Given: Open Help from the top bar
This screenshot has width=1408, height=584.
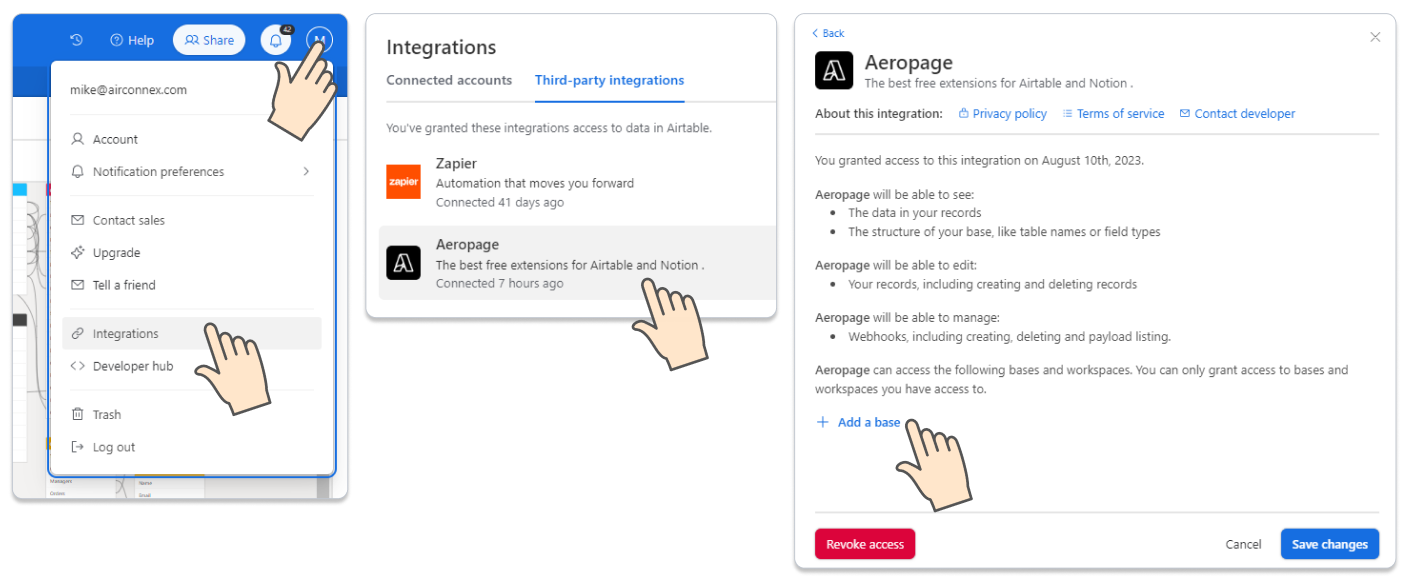Looking at the screenshot, I should [132, 40].
